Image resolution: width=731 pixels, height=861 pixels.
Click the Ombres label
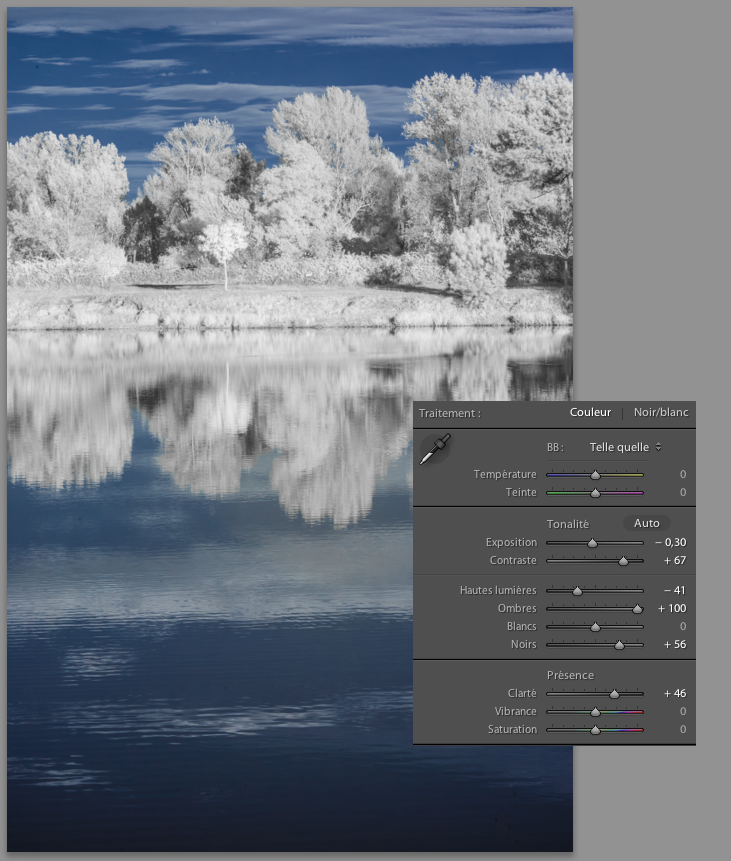tap(517, 608)
